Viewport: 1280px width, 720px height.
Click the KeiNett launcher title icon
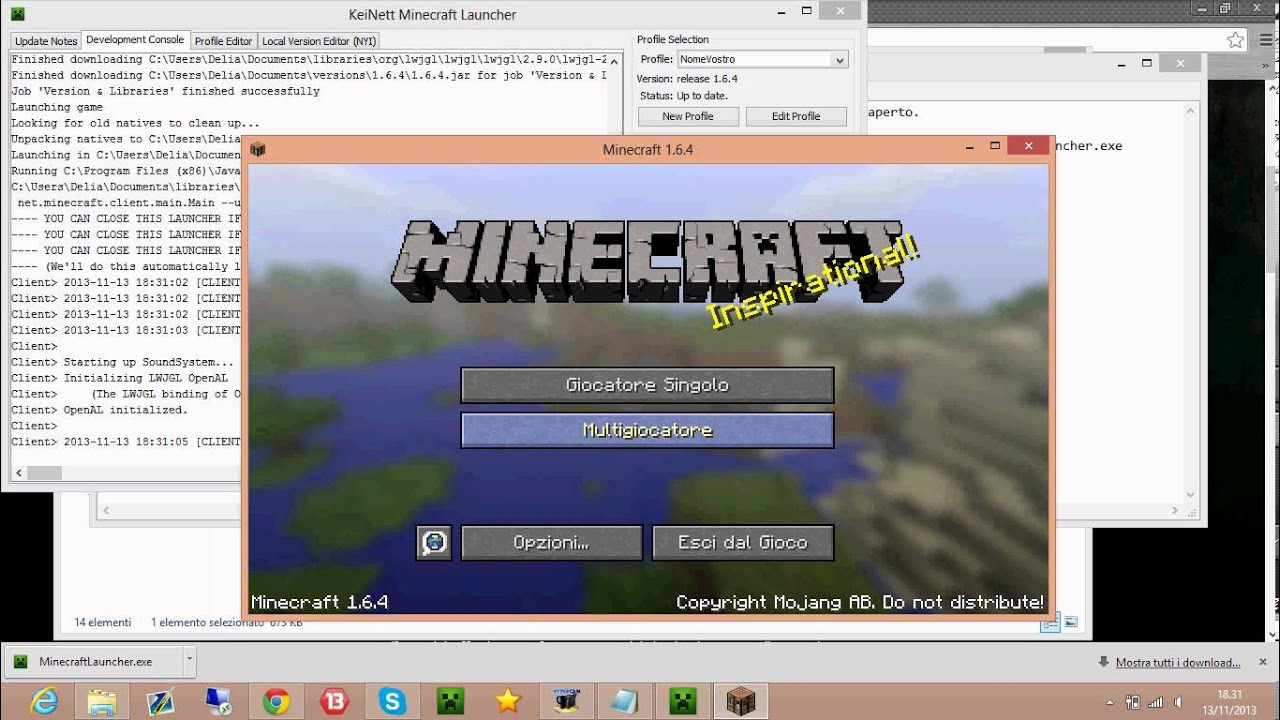pos(17,14)
